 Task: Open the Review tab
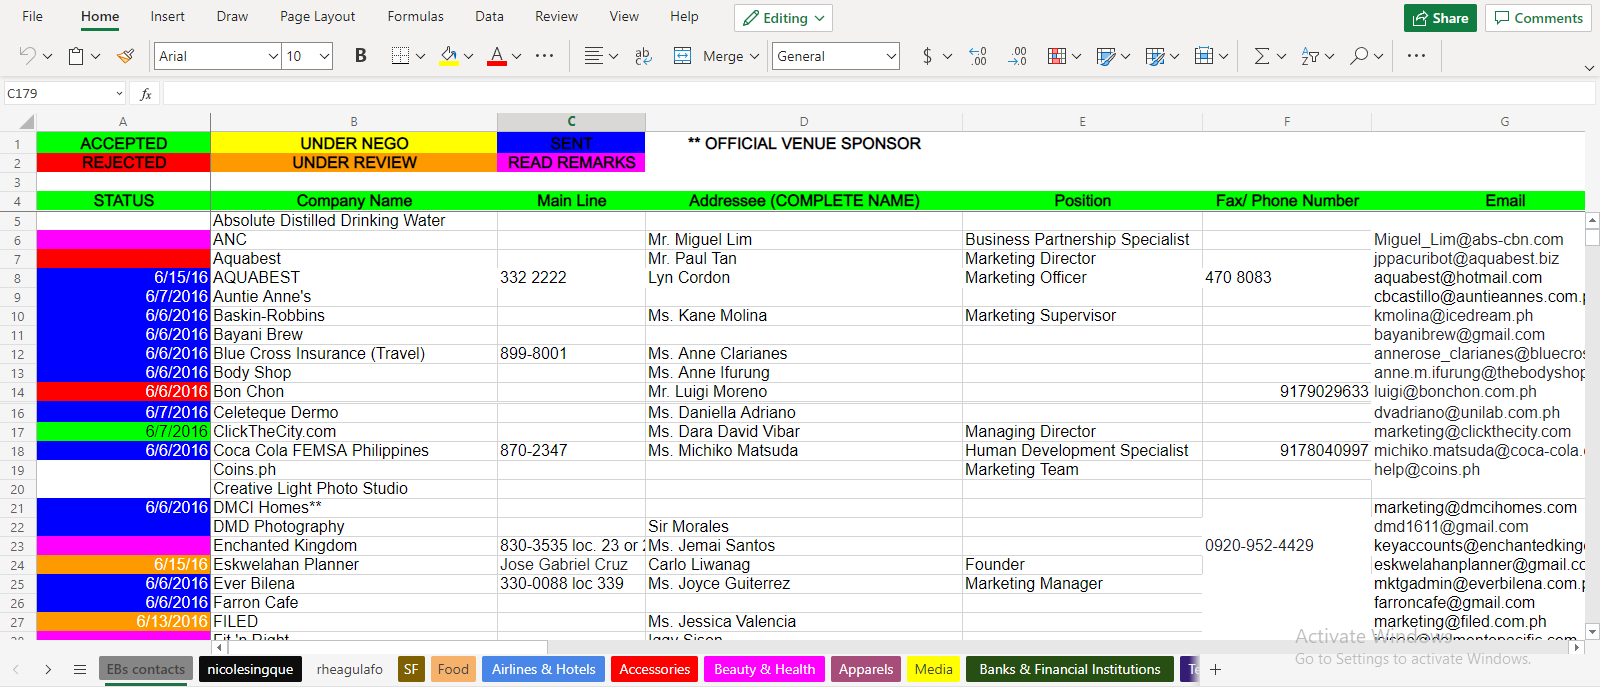pos(556,17)
